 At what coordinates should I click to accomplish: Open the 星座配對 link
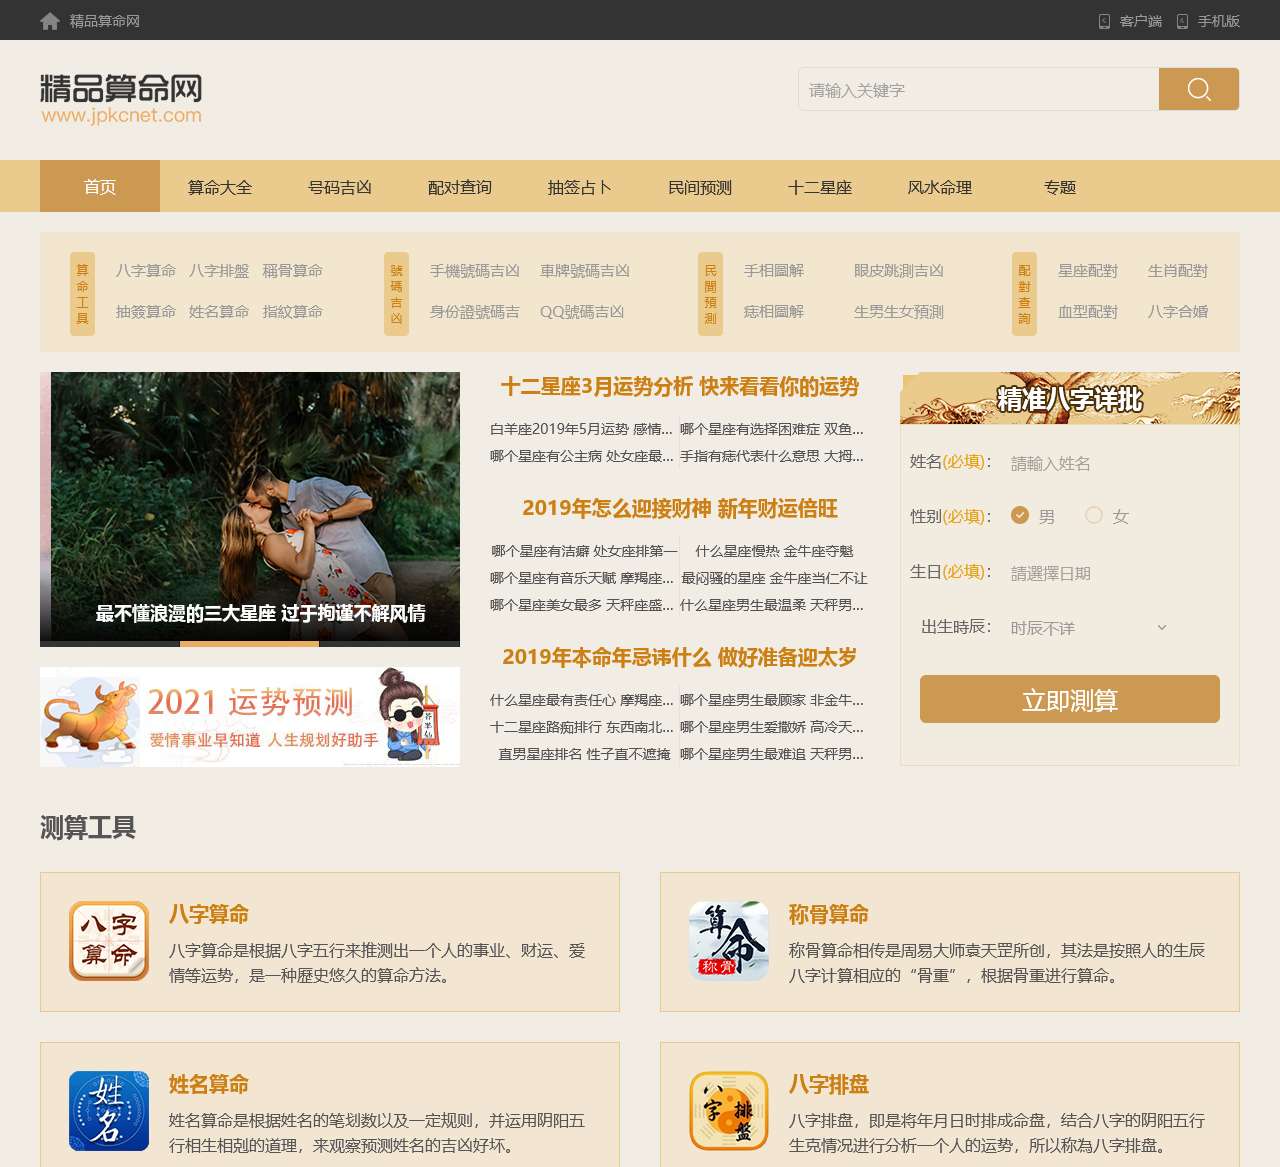tap(1088, 271)
